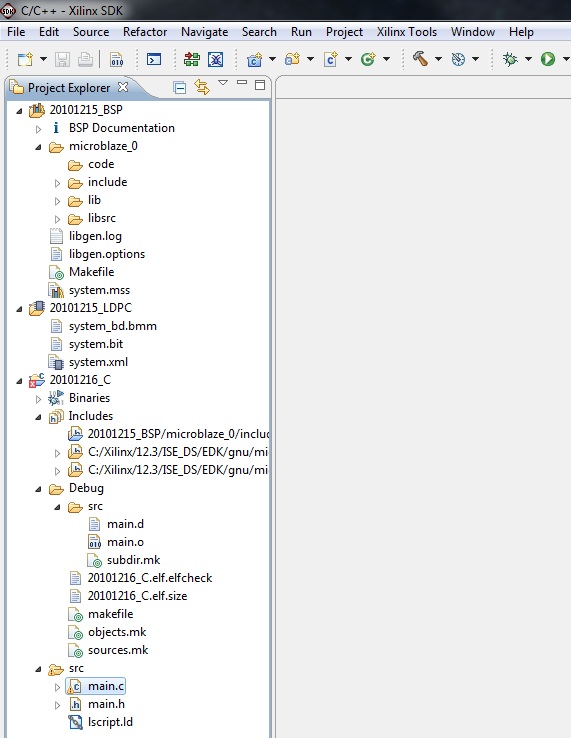The width and height of the screenshot is (571, 738).
Task: Collapse the Debug folder
Action: coord(39,489)
